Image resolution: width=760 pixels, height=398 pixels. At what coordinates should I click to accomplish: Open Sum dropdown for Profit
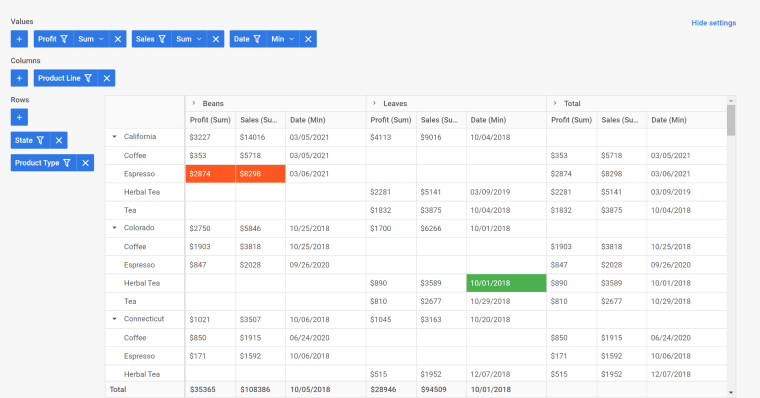[x=91, y=39]
